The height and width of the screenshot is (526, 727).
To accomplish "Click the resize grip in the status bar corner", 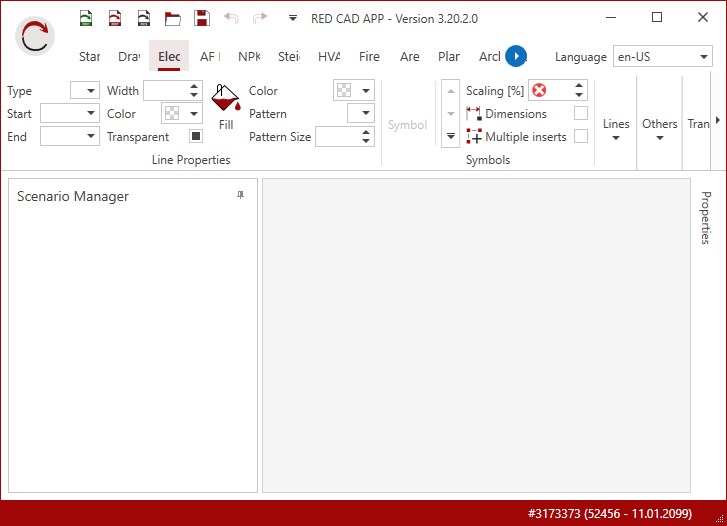I will [x=719, y=519].
